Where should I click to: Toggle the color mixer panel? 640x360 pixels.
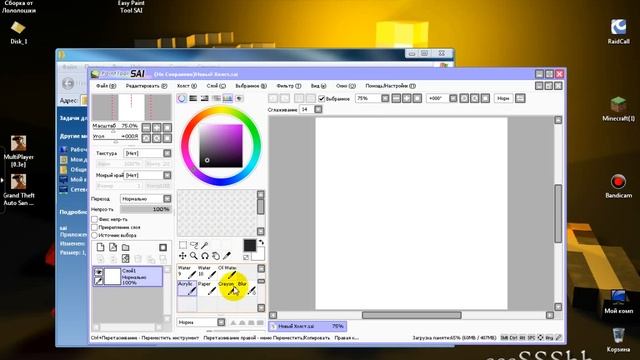216,98
